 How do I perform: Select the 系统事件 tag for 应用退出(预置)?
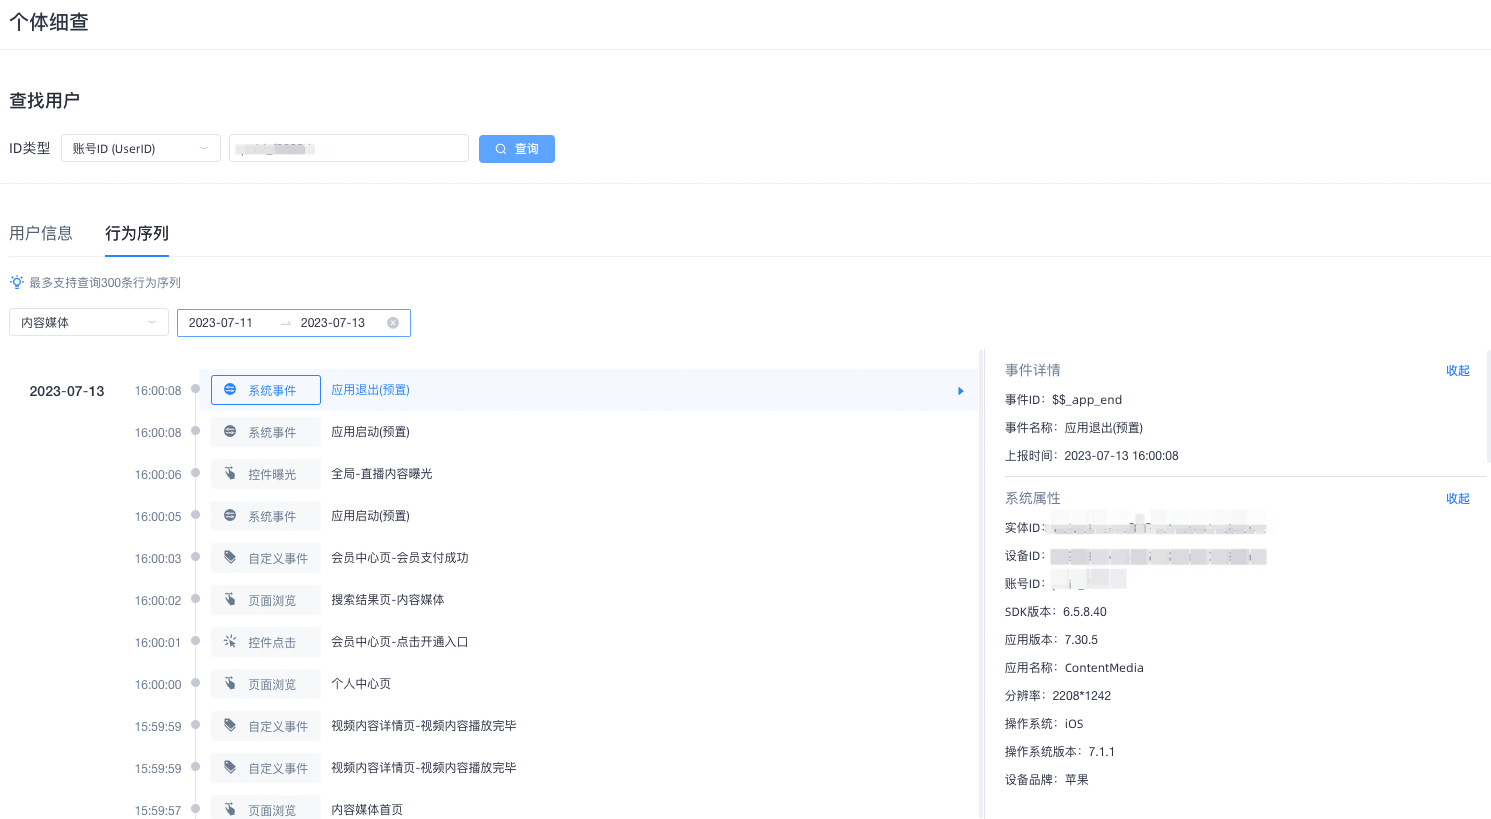[266, 390]
